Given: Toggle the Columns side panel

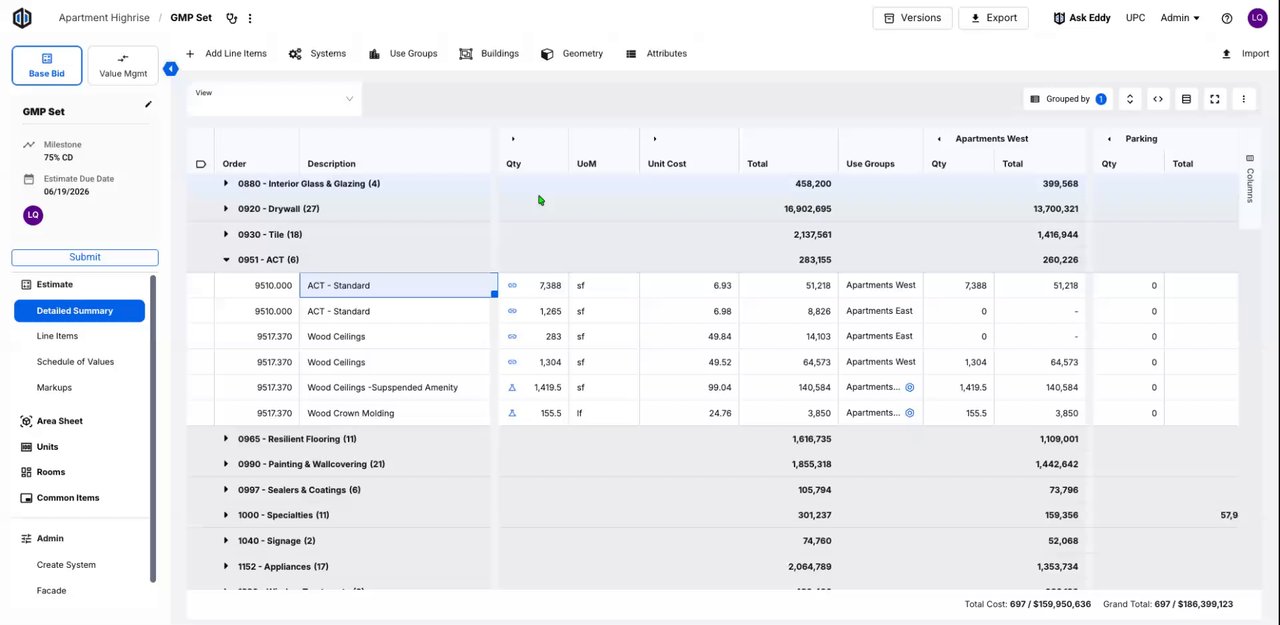Looking at the screenshot, I should [1249, 179].
